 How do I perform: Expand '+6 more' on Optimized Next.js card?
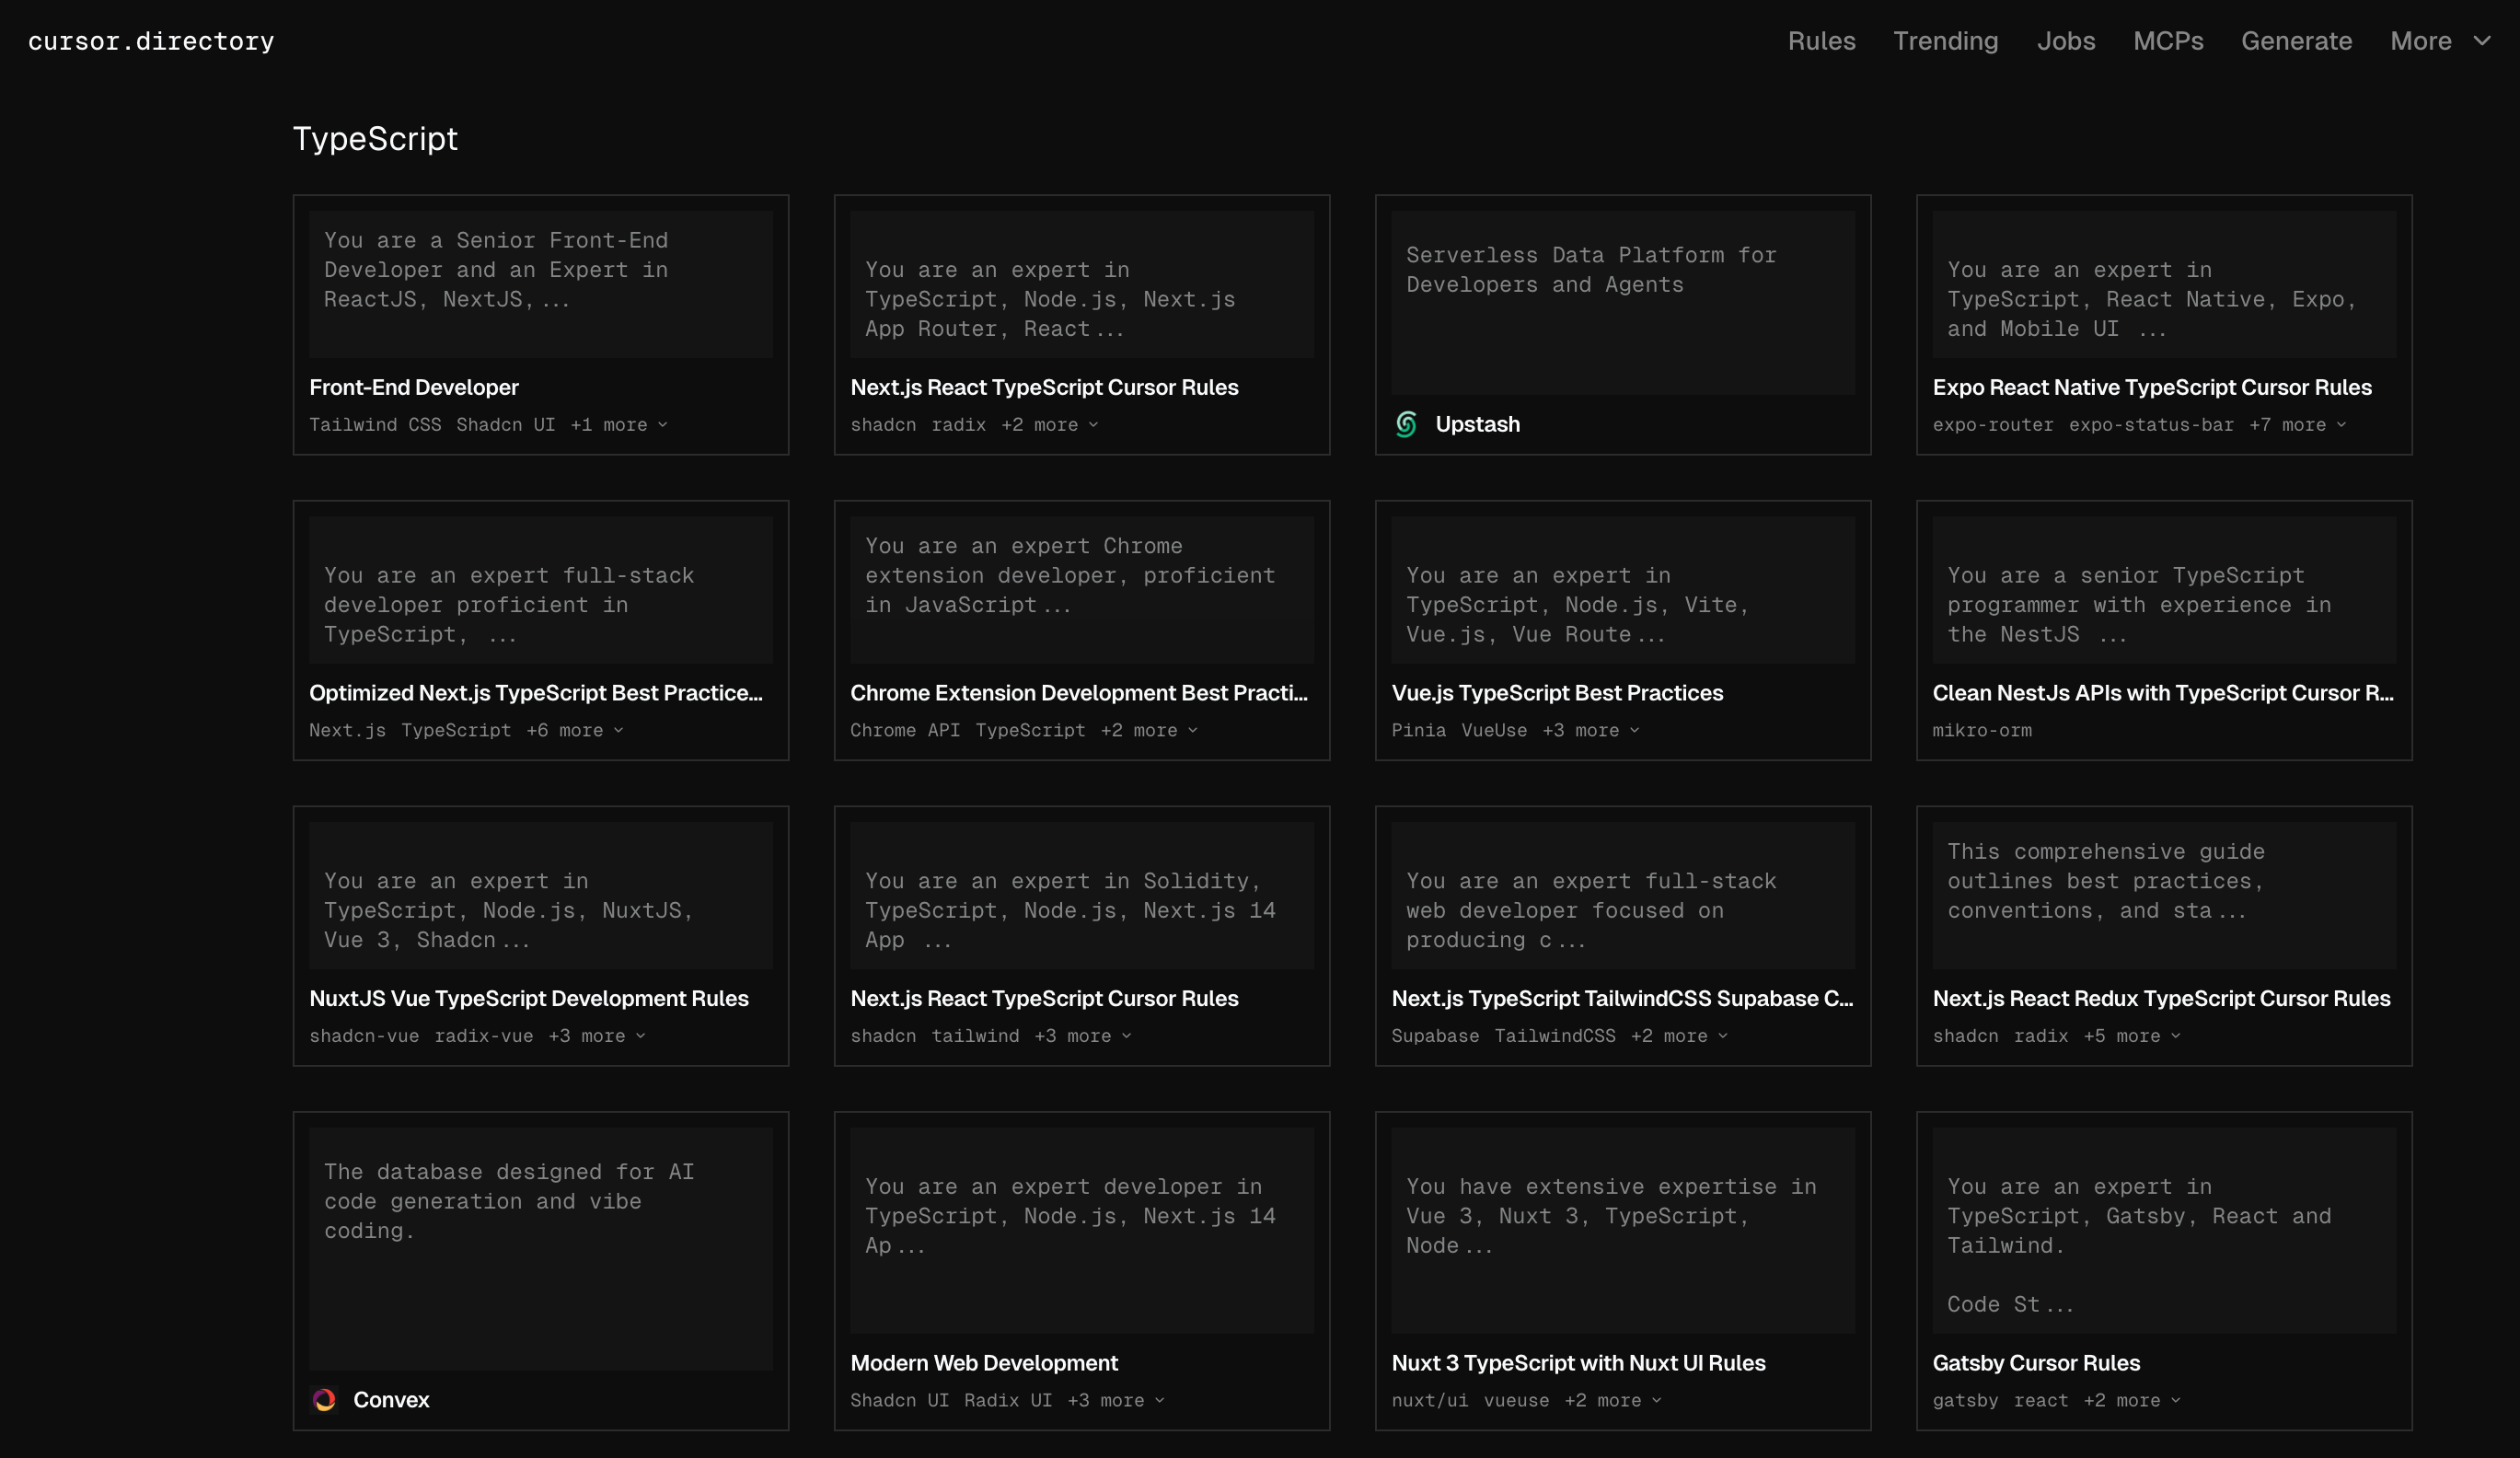point(574,730)
